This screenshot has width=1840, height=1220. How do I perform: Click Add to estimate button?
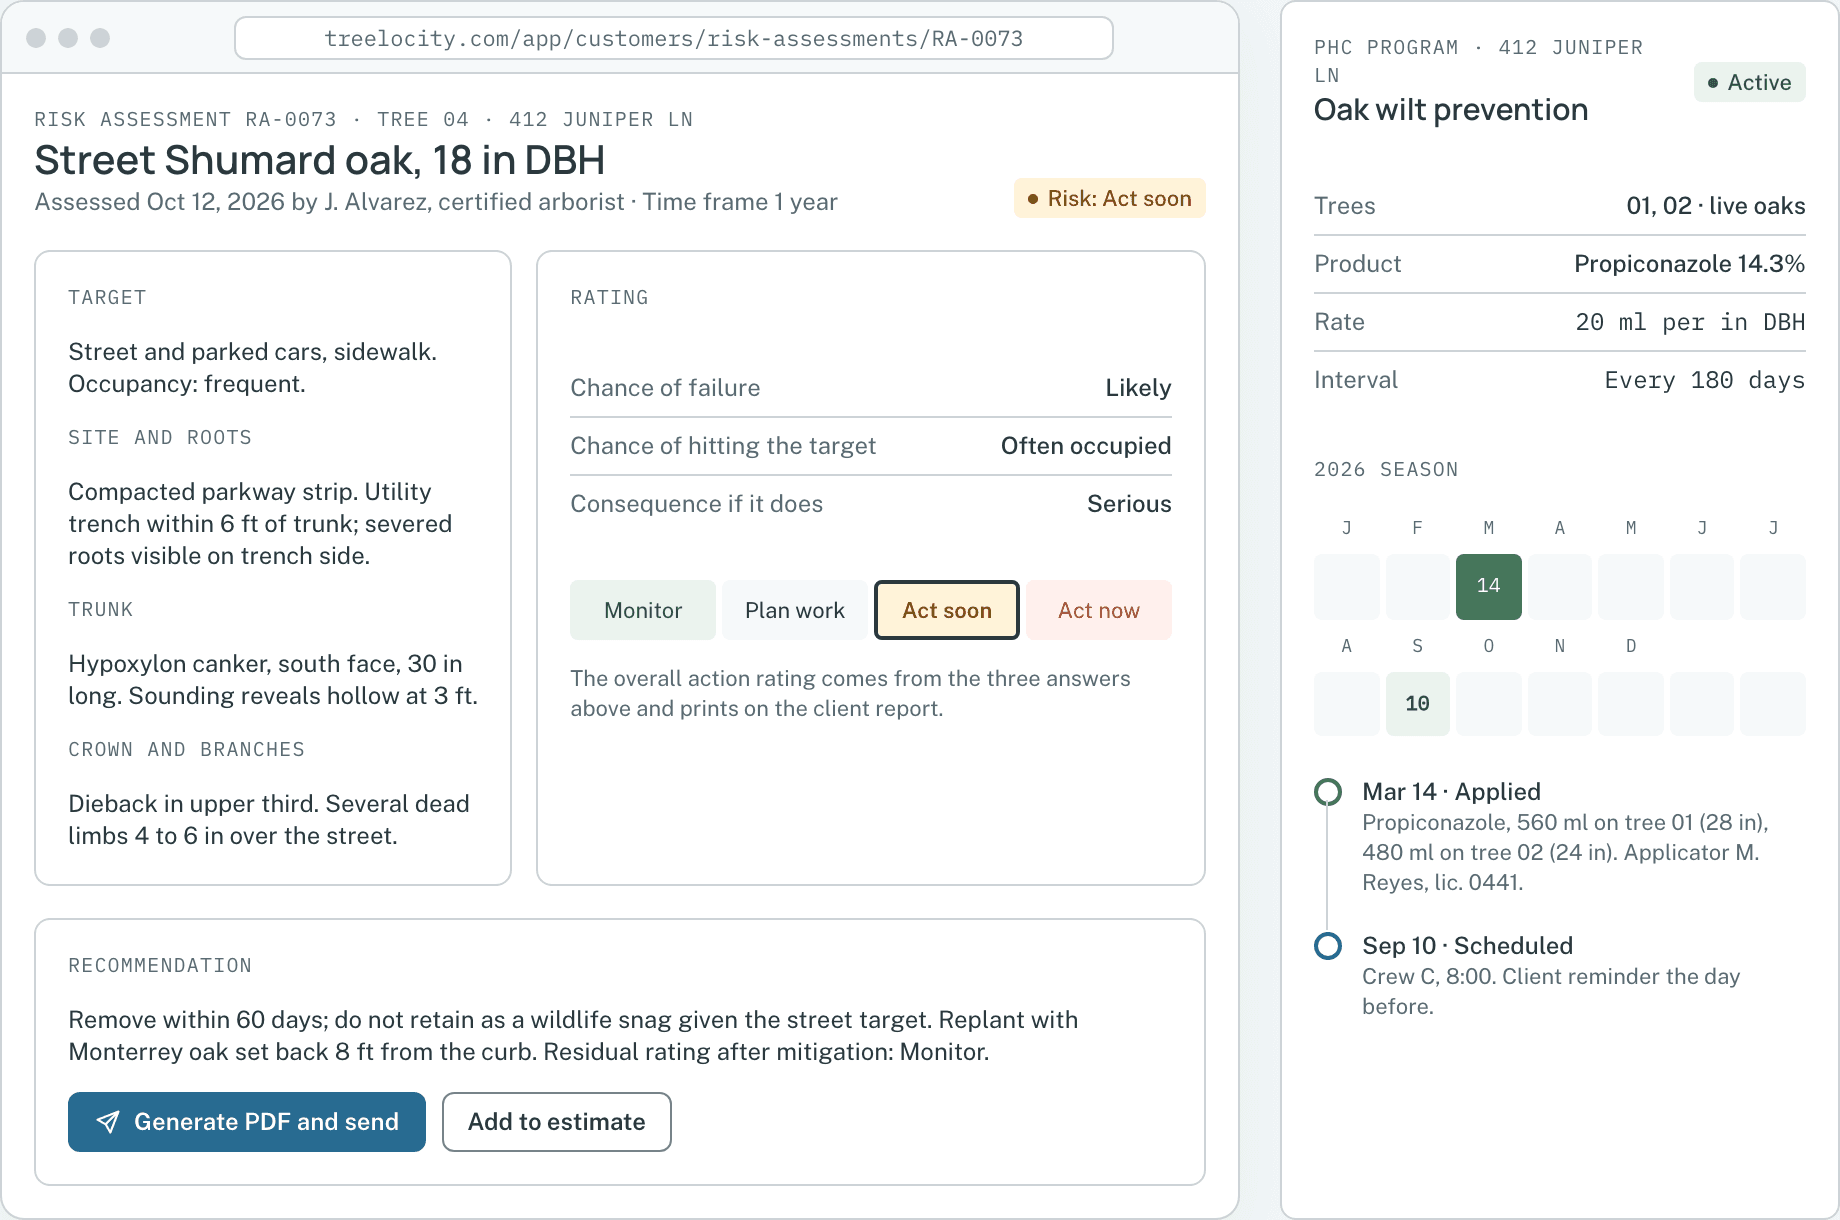pyautogui.click(x=557, y=1122)
